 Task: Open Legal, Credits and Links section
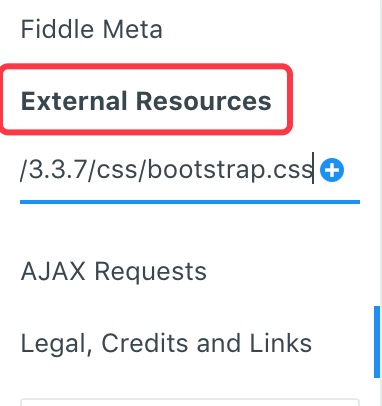click(166, 343)
